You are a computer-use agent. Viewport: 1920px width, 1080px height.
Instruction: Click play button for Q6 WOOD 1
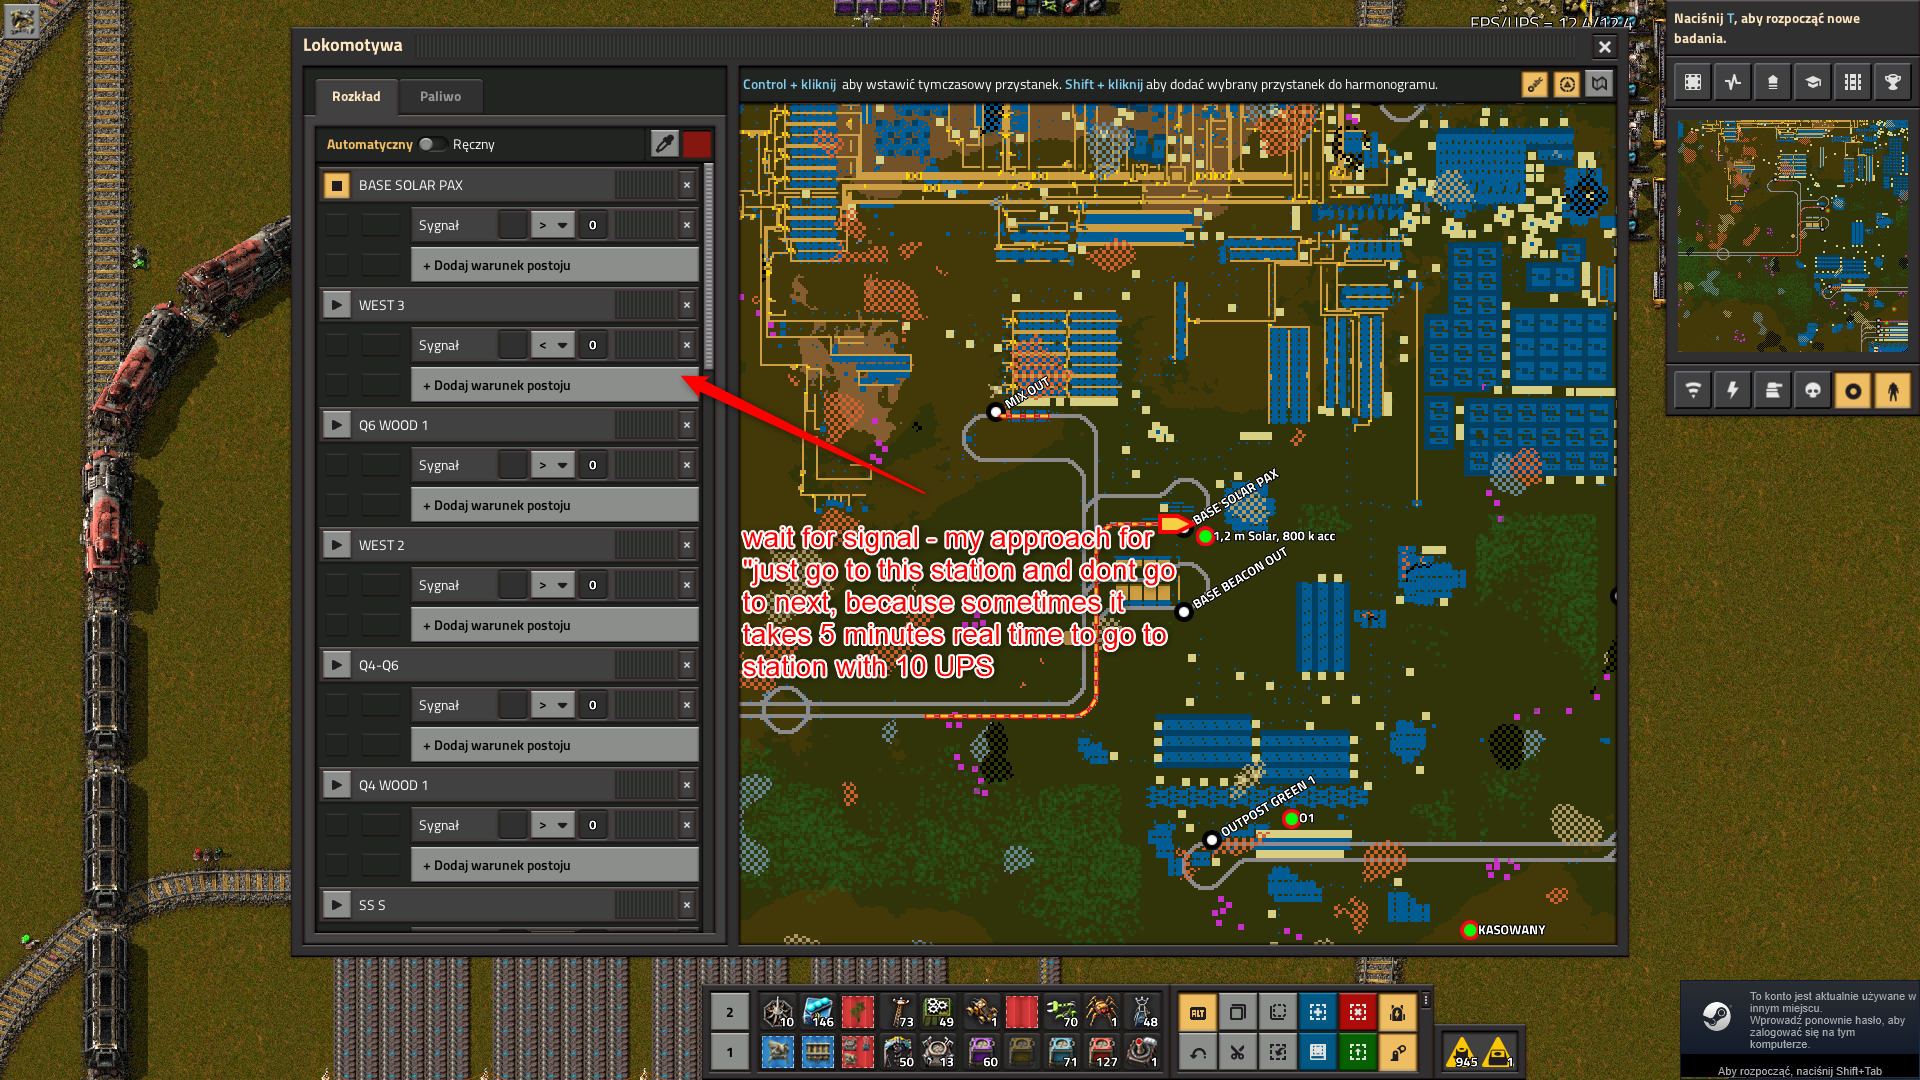pos(336,425)
